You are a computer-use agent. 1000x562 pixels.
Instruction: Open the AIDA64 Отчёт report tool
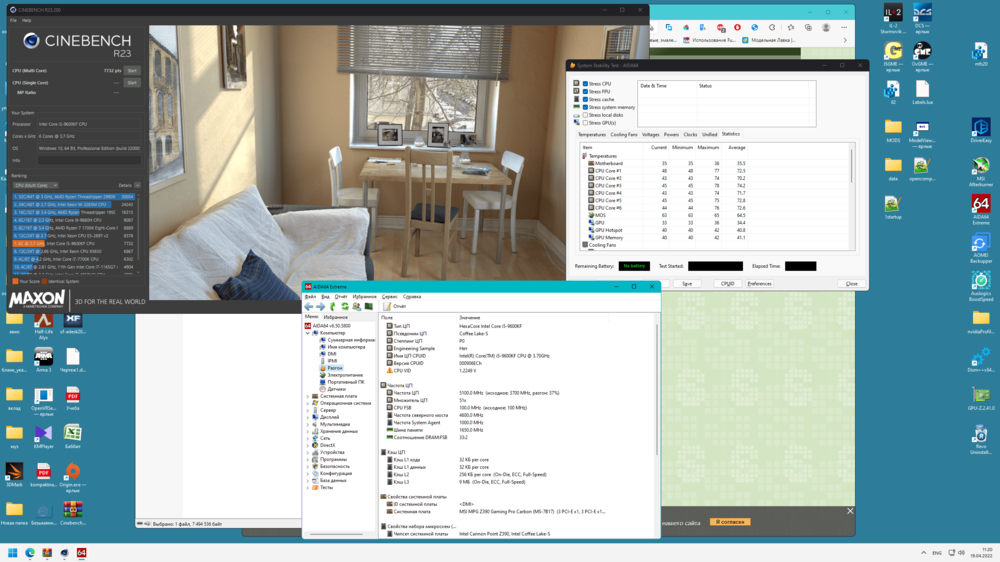pyautogui.click(x=395, y=306)
